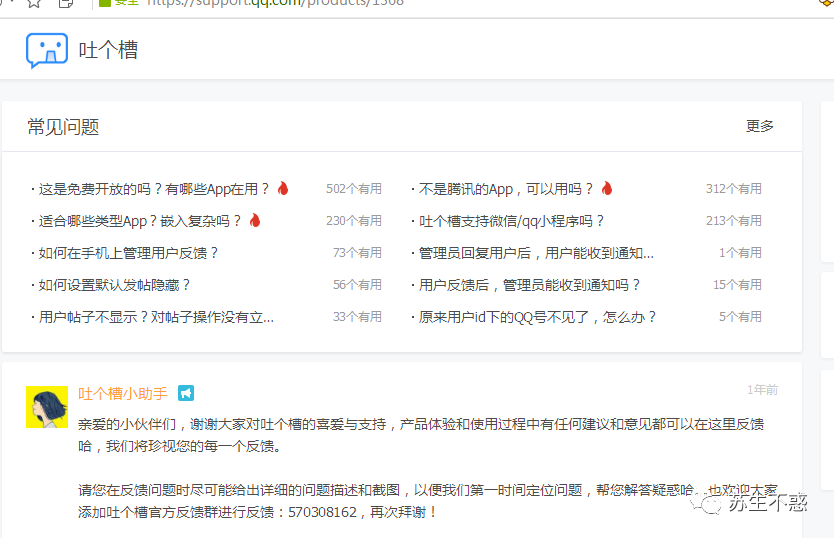Open question 适合哪些类型App？嵌入复杂吗？
This screenshot has width=834, height=538.
point(140,221)
